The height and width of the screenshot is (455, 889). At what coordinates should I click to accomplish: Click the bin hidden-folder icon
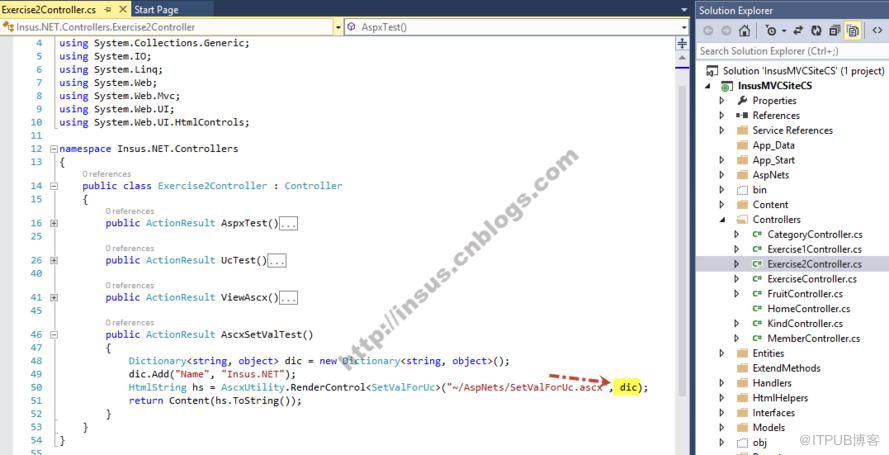click(742, 190)
